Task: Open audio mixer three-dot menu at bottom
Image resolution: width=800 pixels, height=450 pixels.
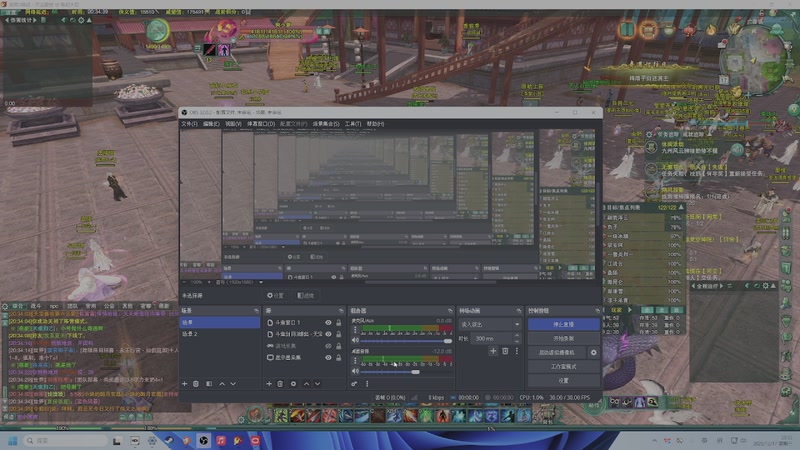Action: [367, 384]
